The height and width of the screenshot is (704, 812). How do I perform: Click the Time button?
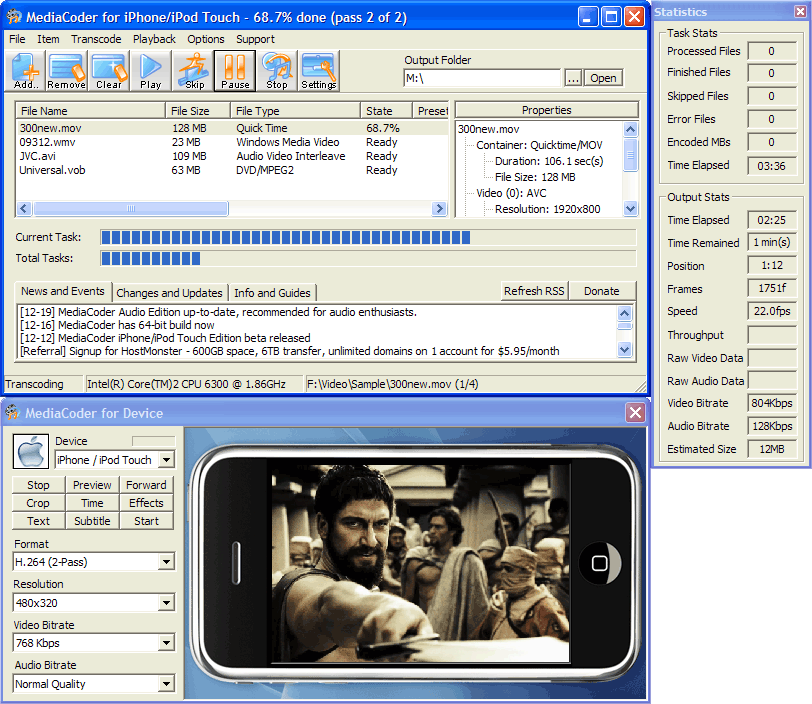pos(92,503)
